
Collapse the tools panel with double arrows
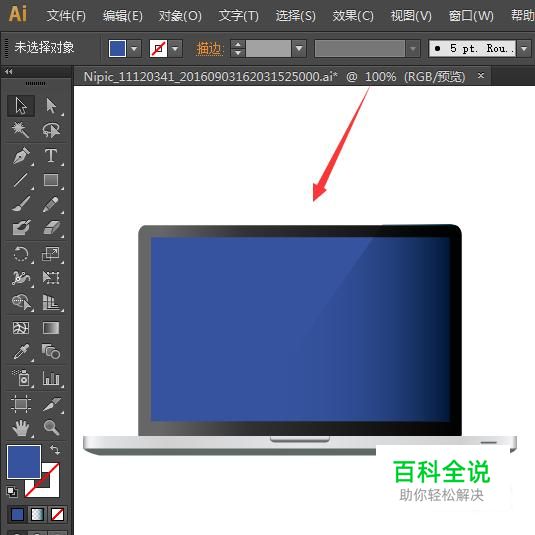(9, 72)
